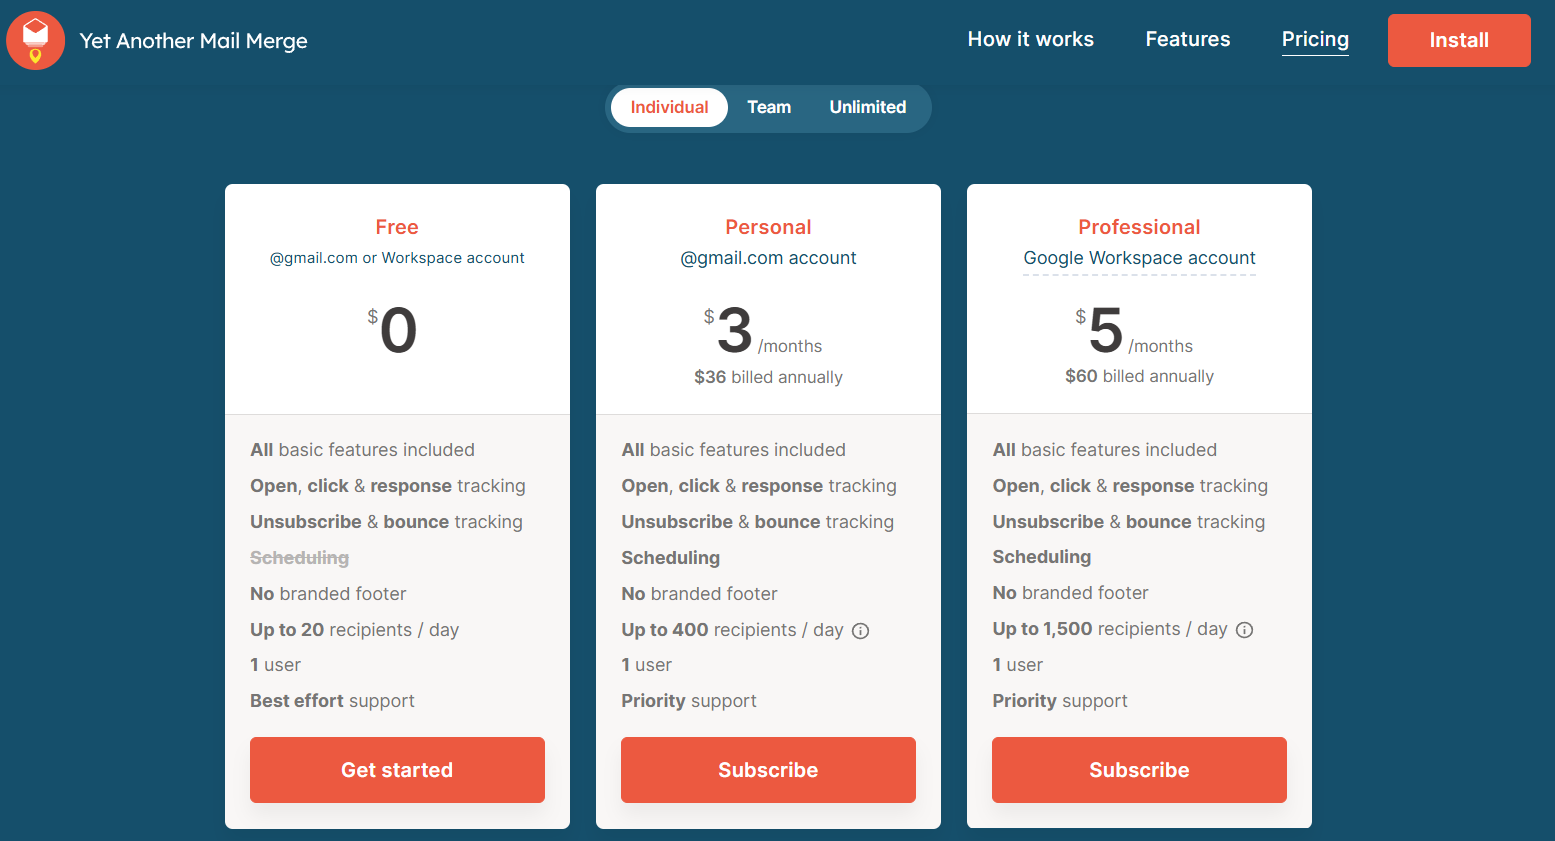Click the $3 /months price

coord(762,331)
